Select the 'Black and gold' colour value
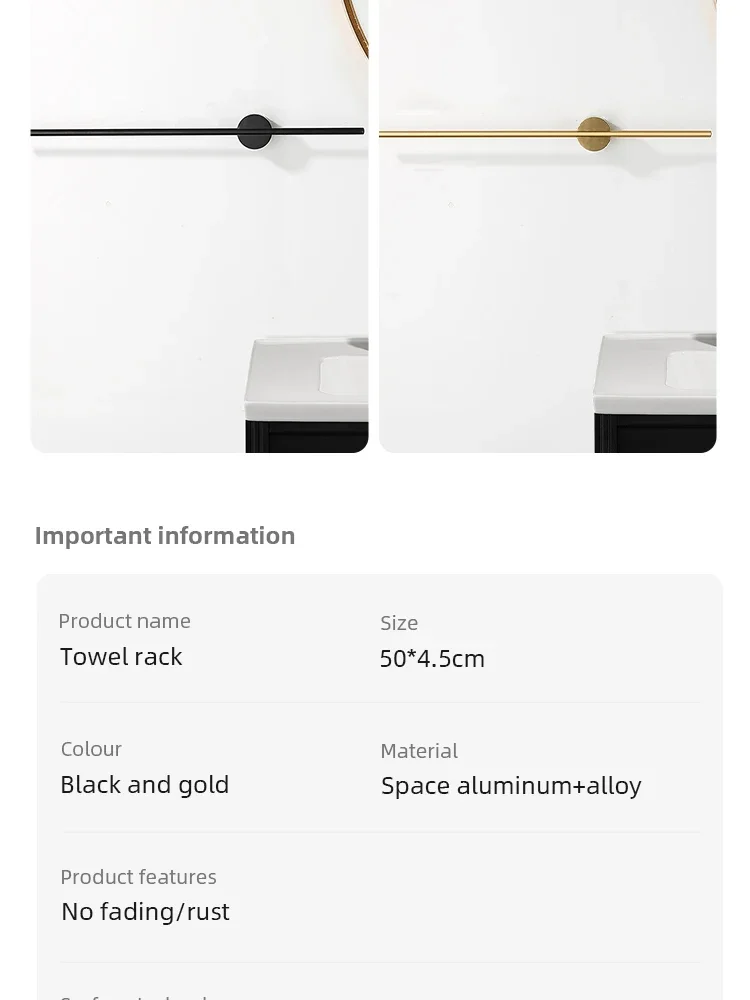This screenshot has width=750, height=1000. [x=145, y=785]
